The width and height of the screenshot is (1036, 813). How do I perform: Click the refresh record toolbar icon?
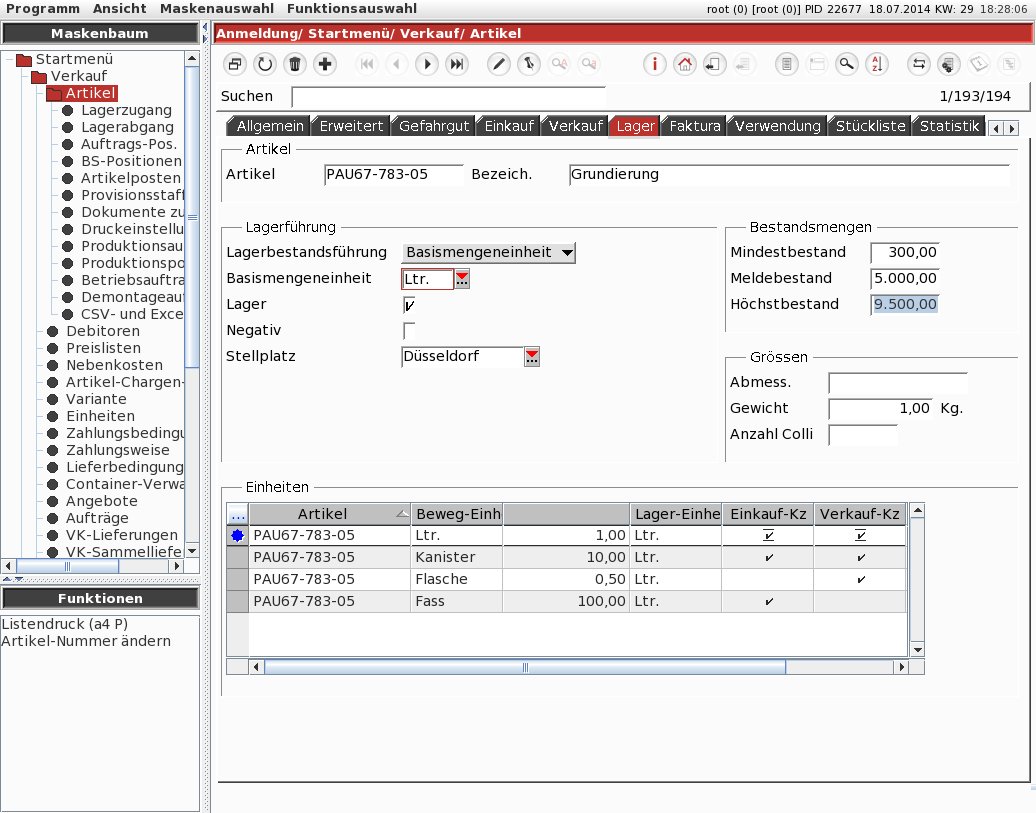coord(265,64)
